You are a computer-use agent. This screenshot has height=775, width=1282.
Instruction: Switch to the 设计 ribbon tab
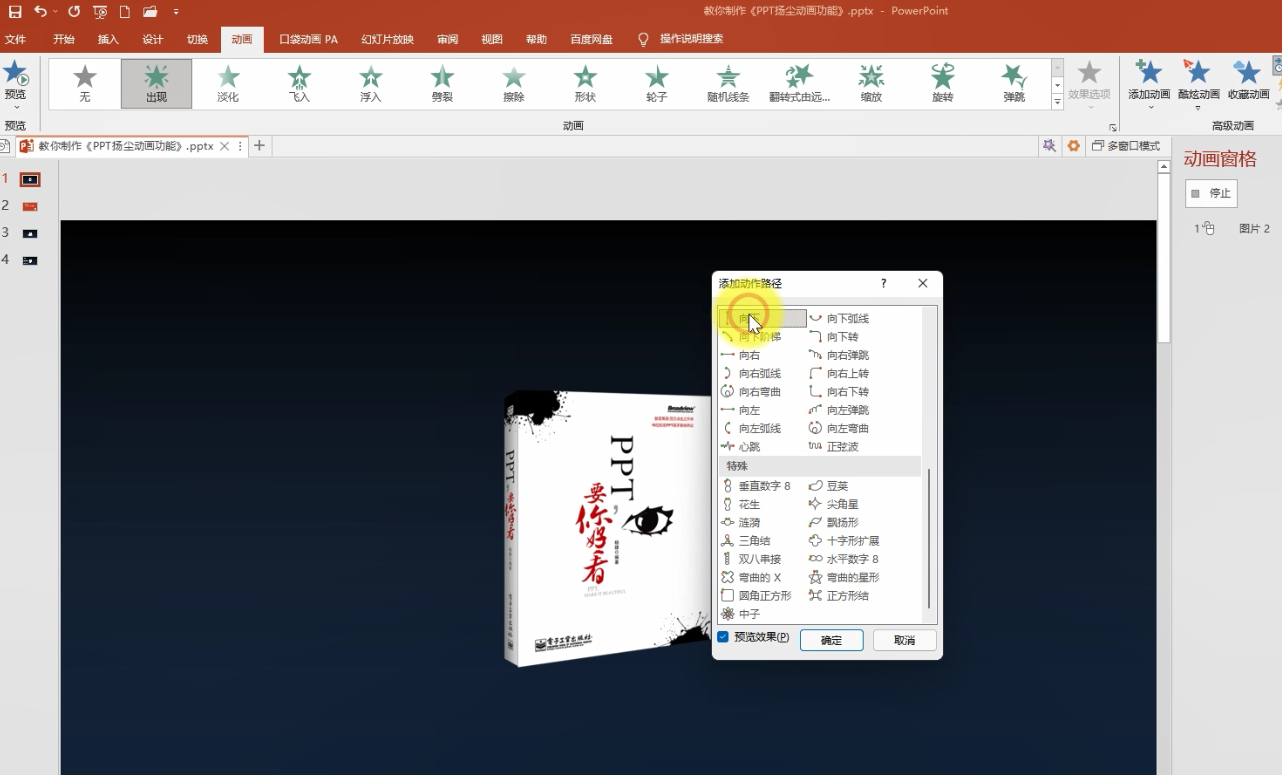coord(153,40)
